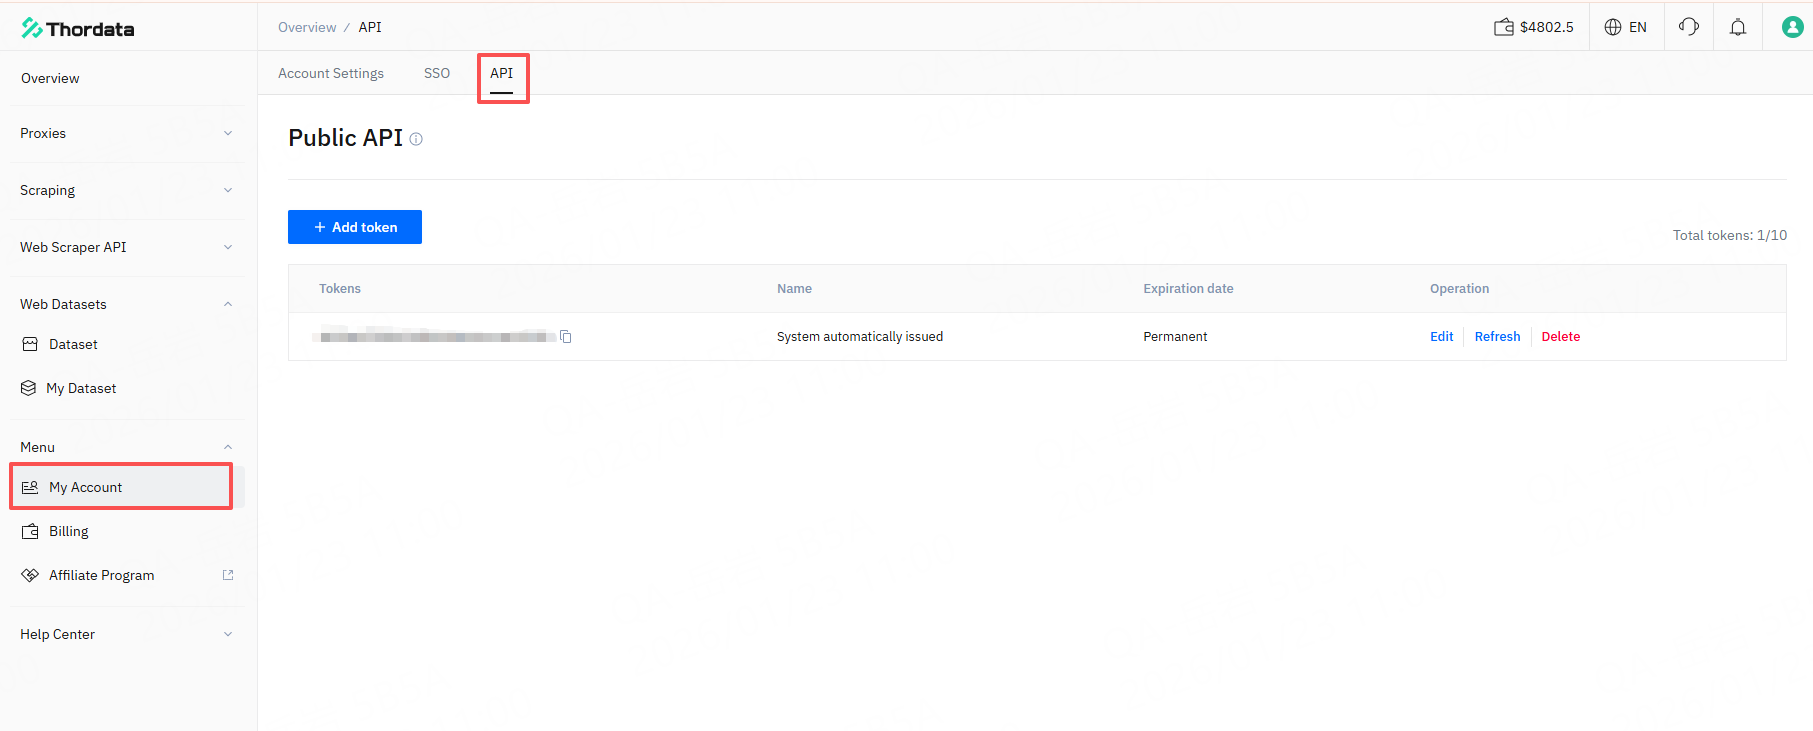The image size is (1813, 731).
Task: Click Edit for the token
Action: click(x=1441, y=337)
